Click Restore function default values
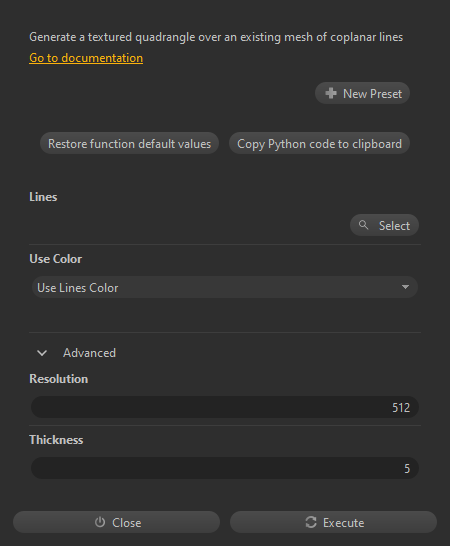This screenshot has height=546, width=450. tap(129, 143)
